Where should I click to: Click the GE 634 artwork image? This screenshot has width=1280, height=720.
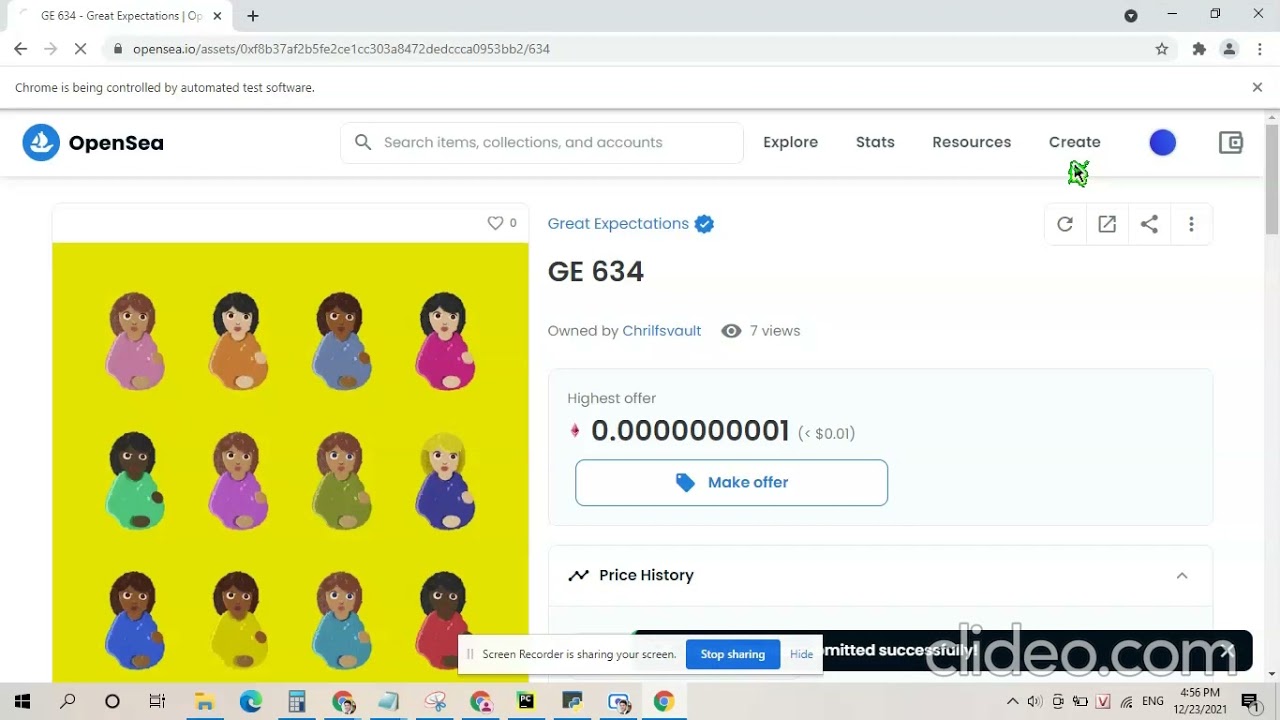coord(290,460)
